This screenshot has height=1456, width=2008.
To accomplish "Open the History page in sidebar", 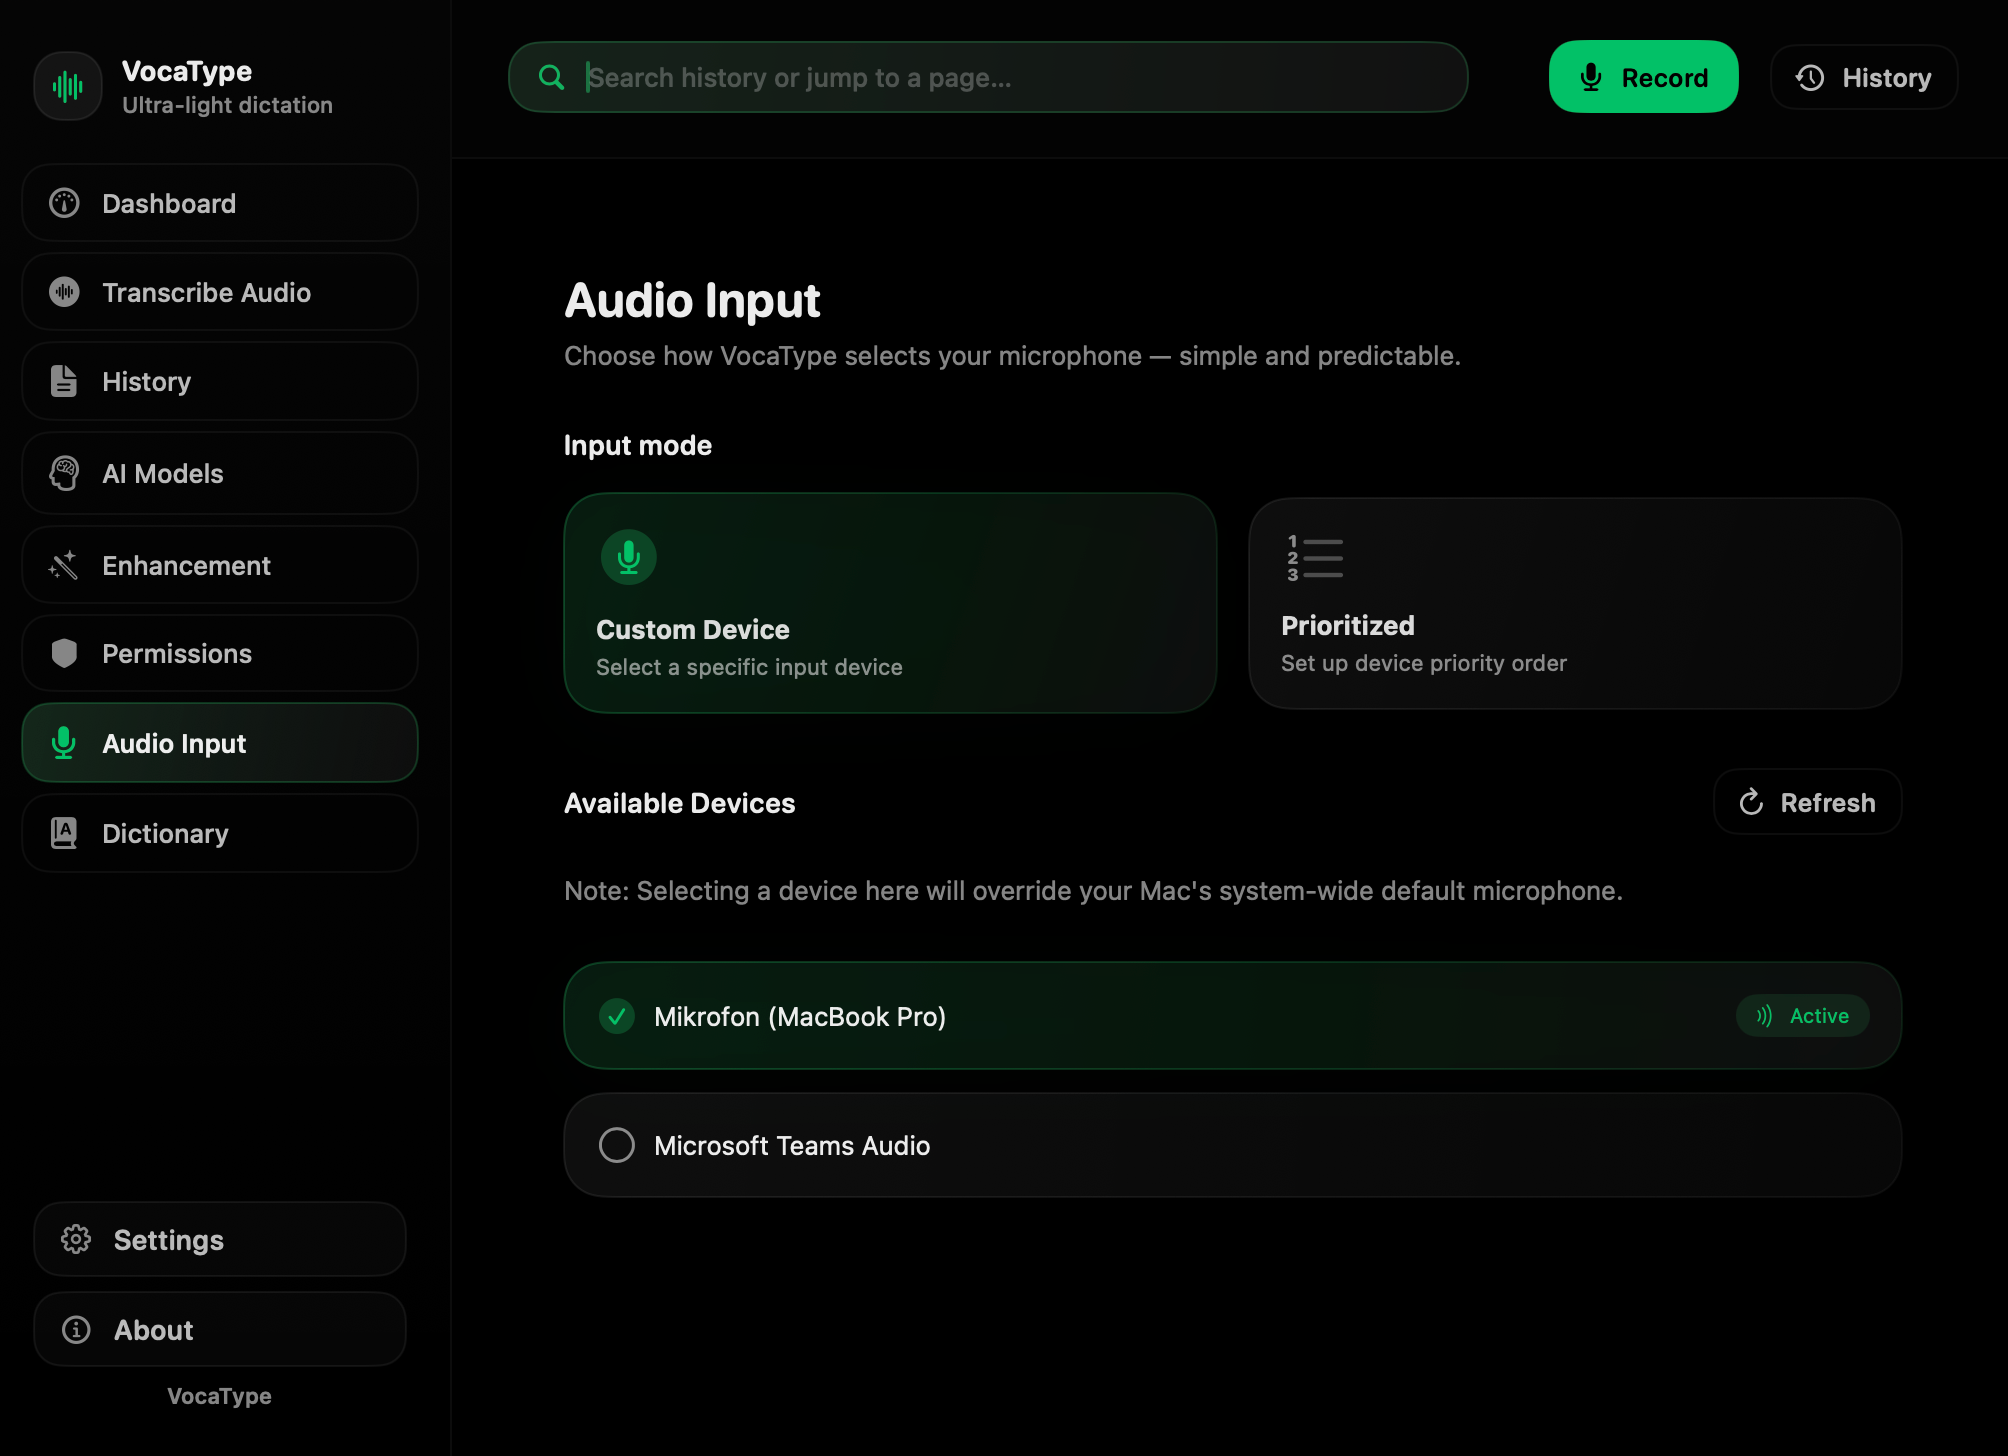I will [x=219, y=382].
